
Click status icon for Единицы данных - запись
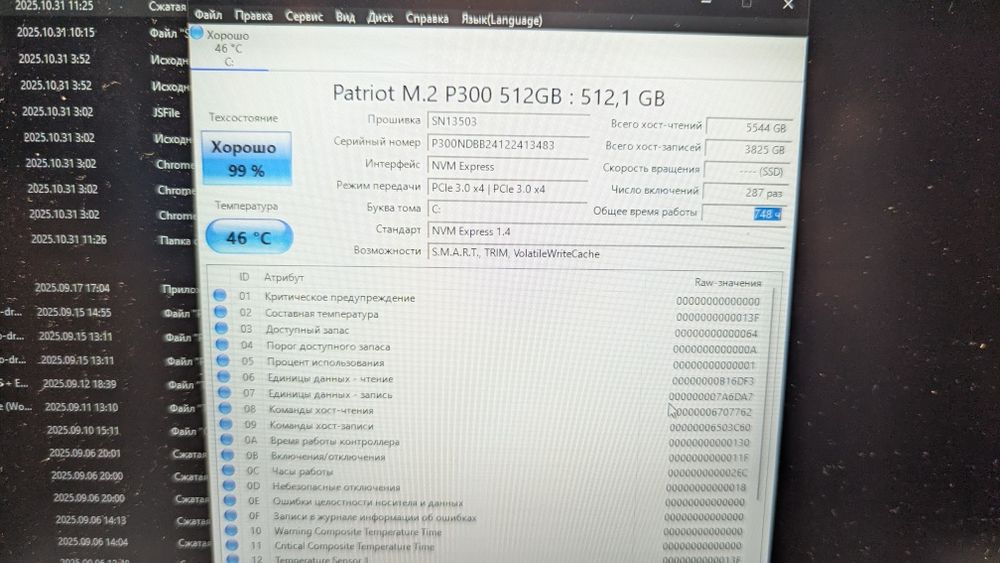point(224,393)
